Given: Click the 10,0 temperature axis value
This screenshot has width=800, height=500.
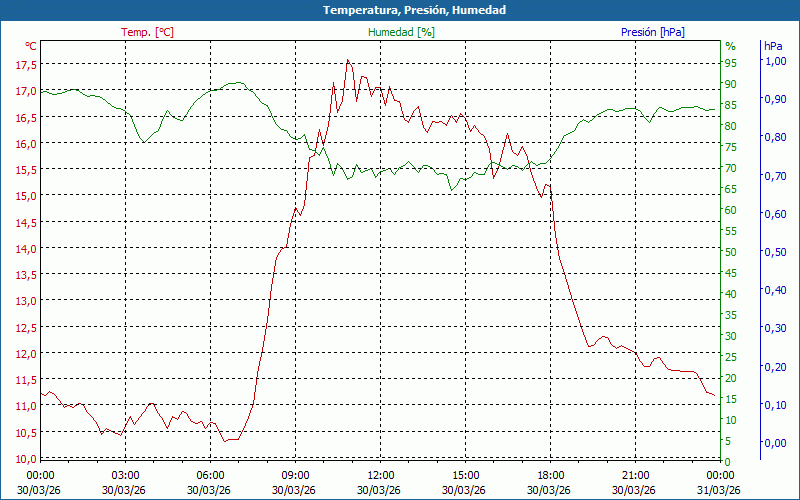Looking at the screenshot, I should point(26,458).
